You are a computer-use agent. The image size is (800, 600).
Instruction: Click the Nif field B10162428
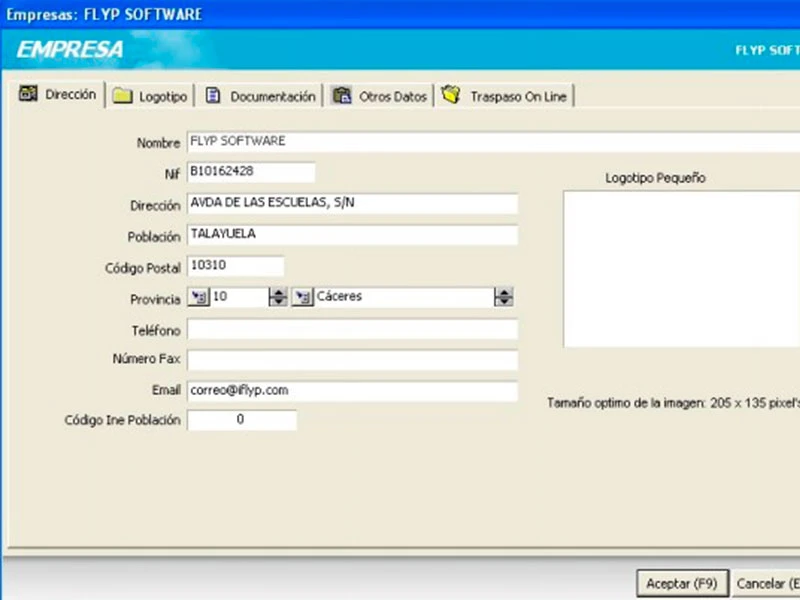(251, 172)
